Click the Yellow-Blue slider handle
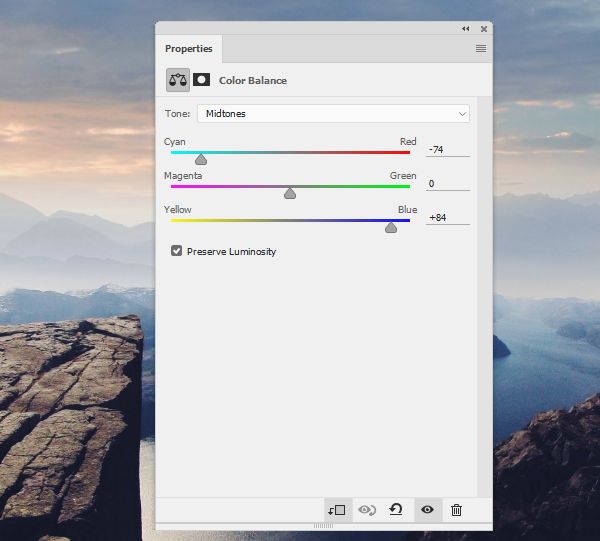The height and width of the screenshot is (541, 600). (x=391, y=227)
